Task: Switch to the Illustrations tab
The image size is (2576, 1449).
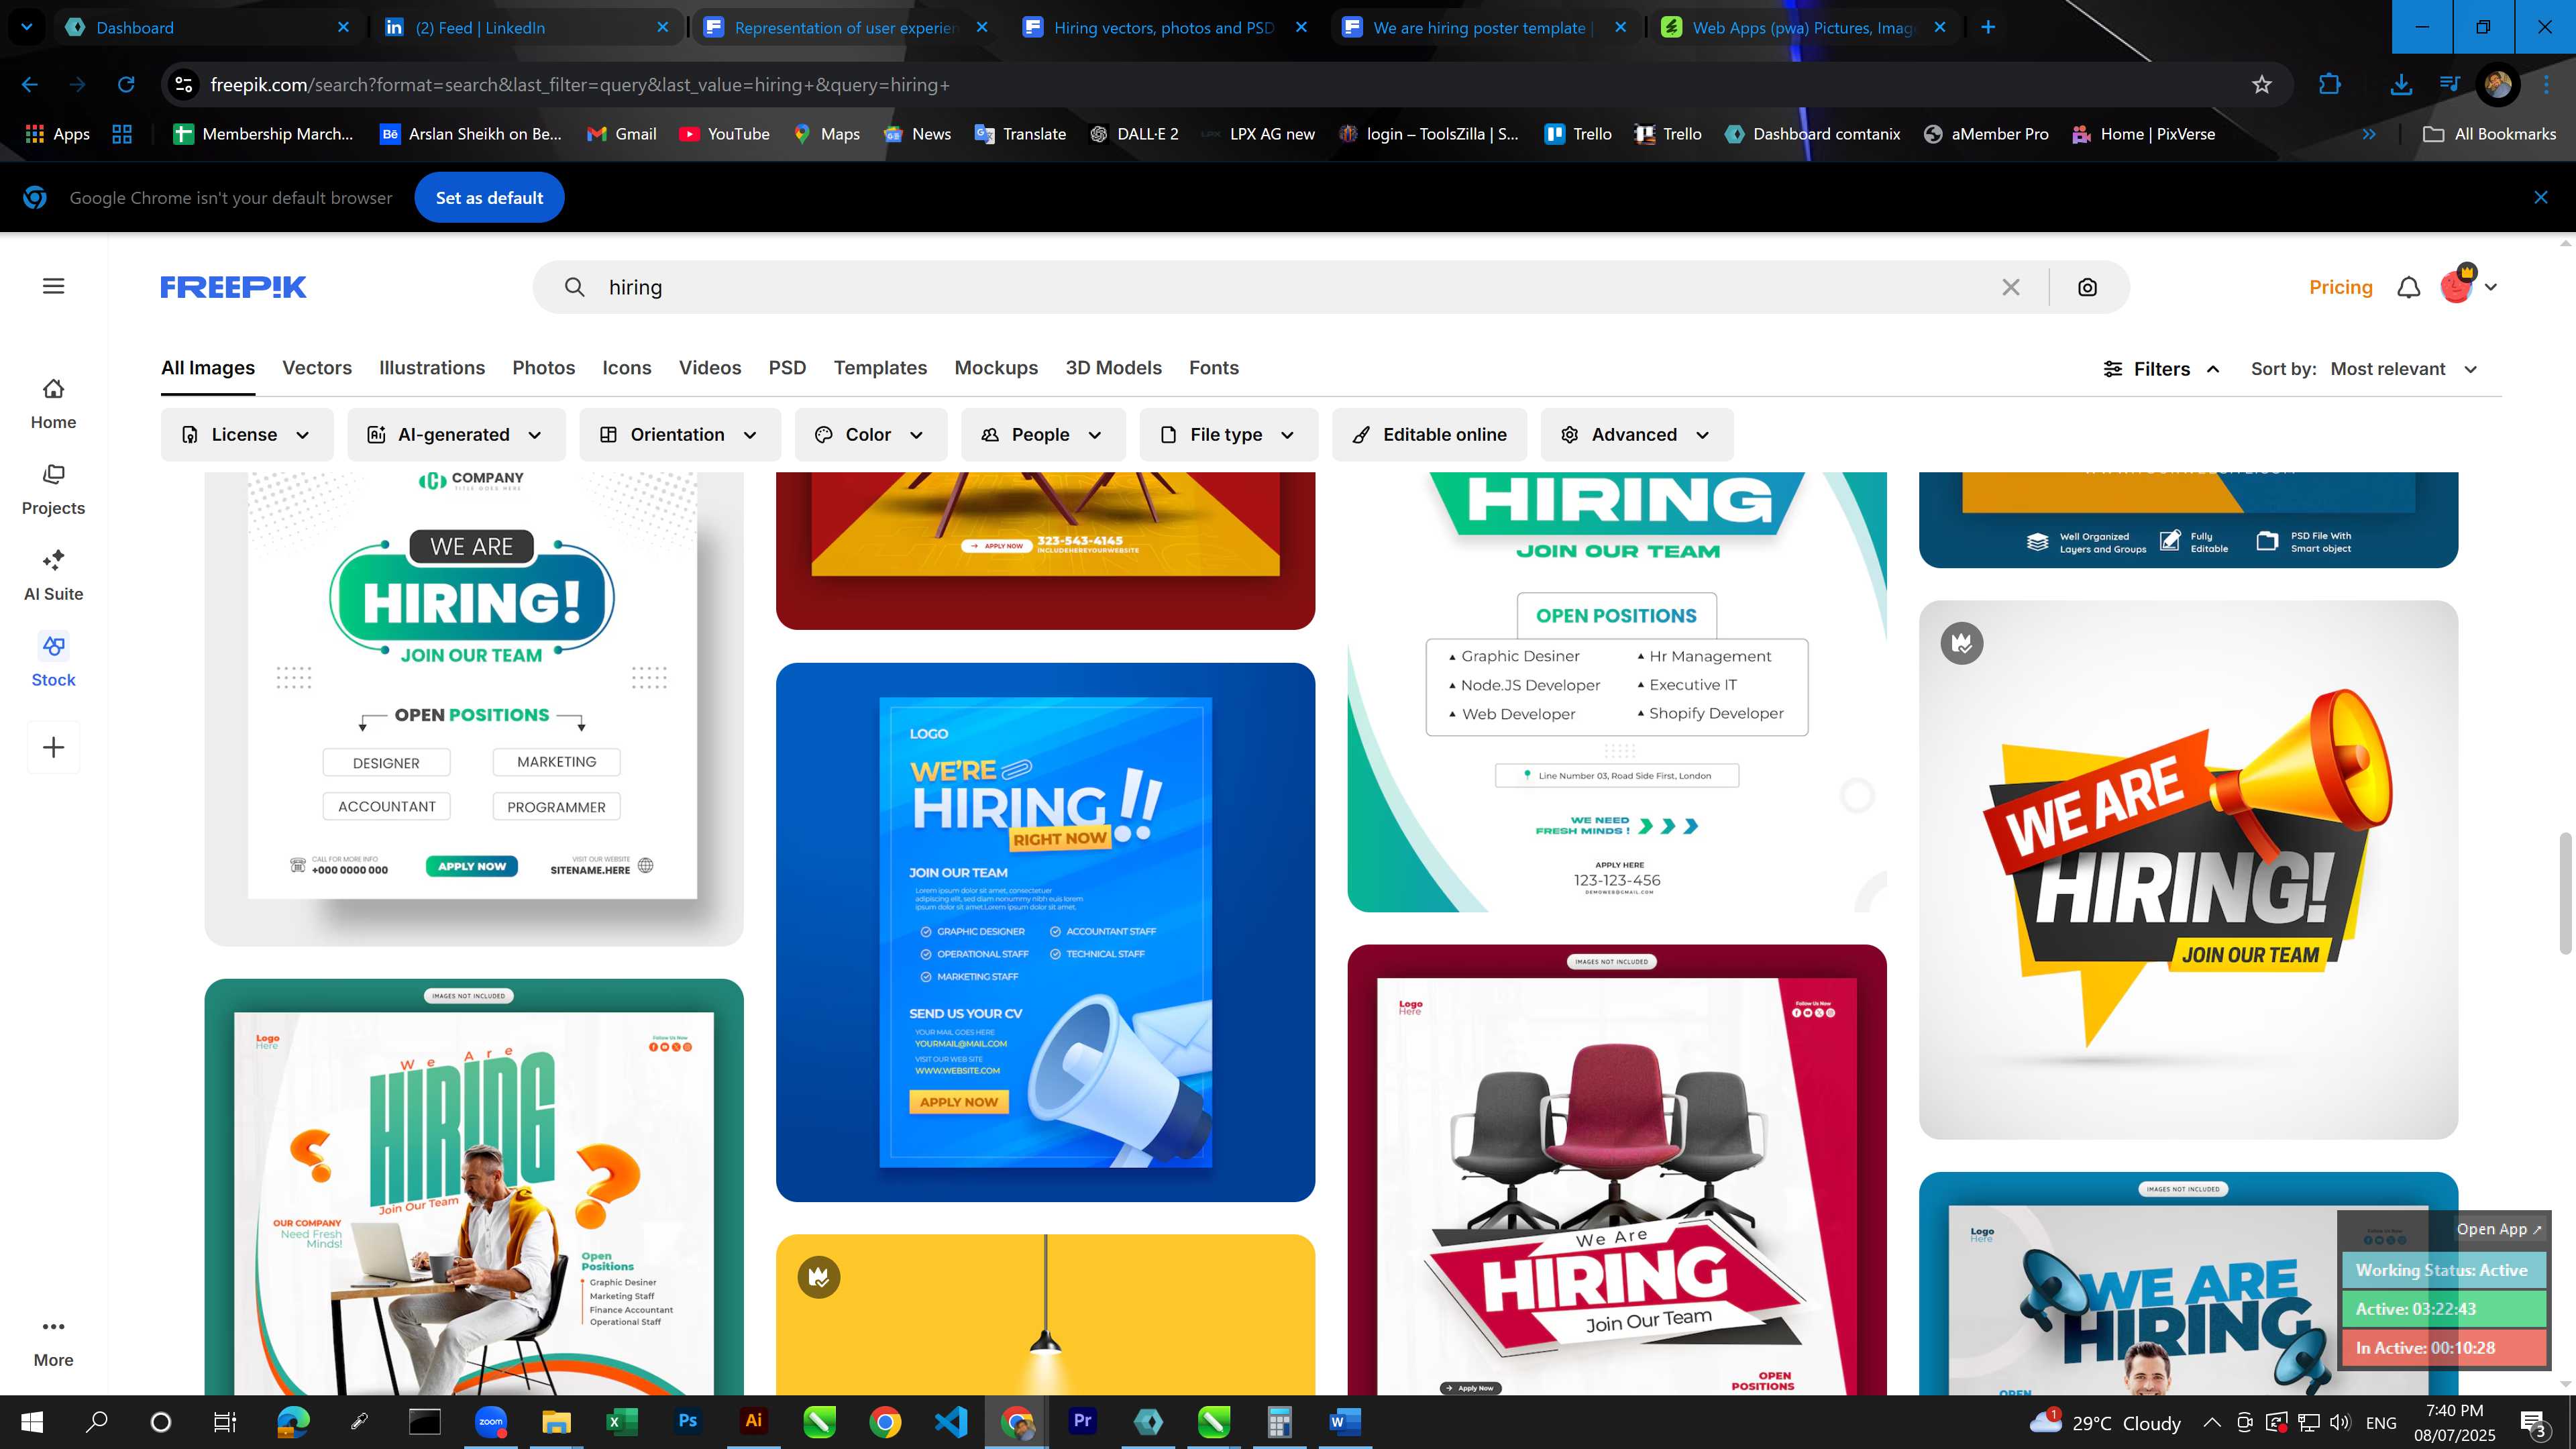Action: (432, 368)
